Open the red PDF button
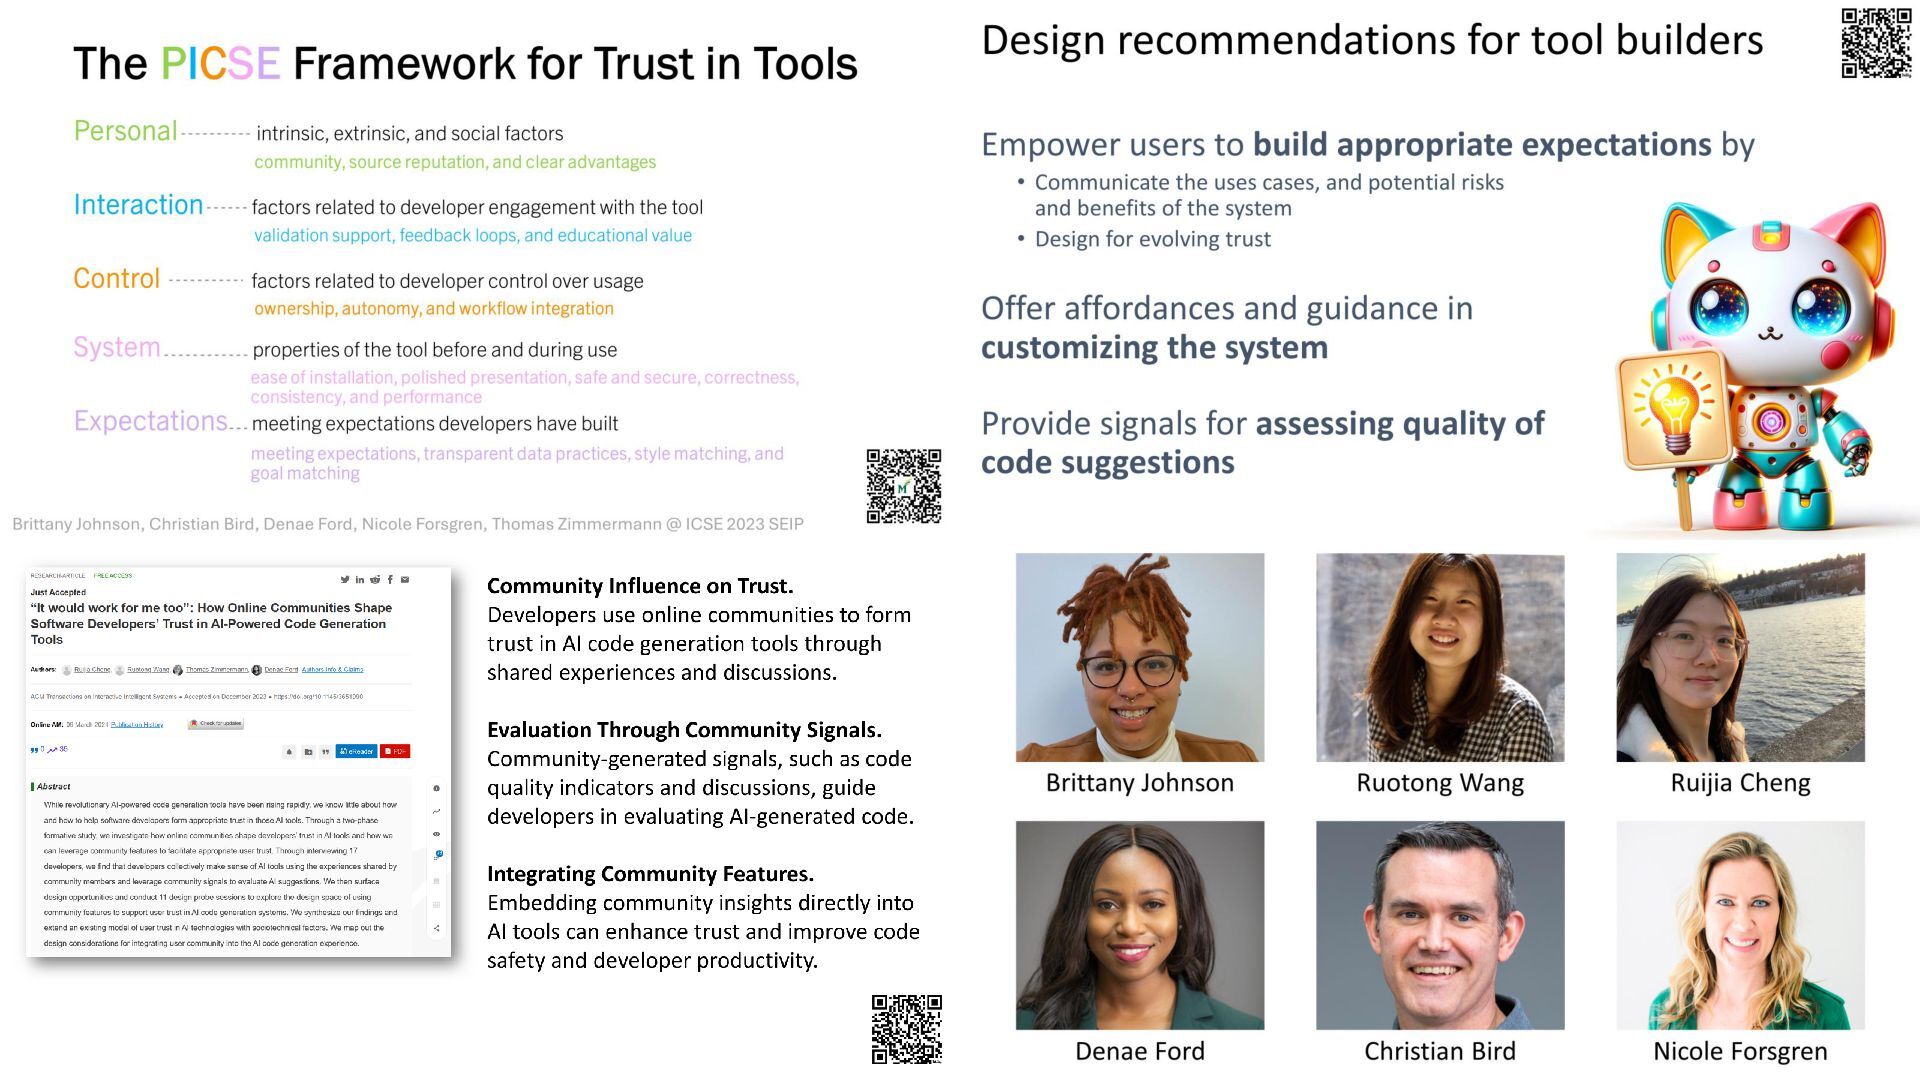Image resolution: width=1920 pixels, height=1080 pixels. [395, 751]
